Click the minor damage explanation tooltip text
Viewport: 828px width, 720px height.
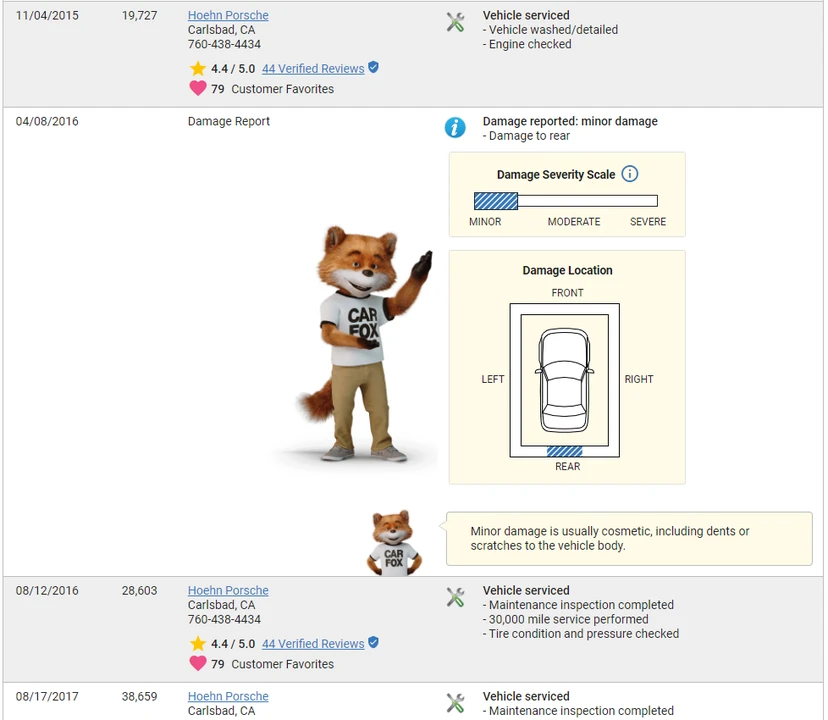[x=610, y=538]
